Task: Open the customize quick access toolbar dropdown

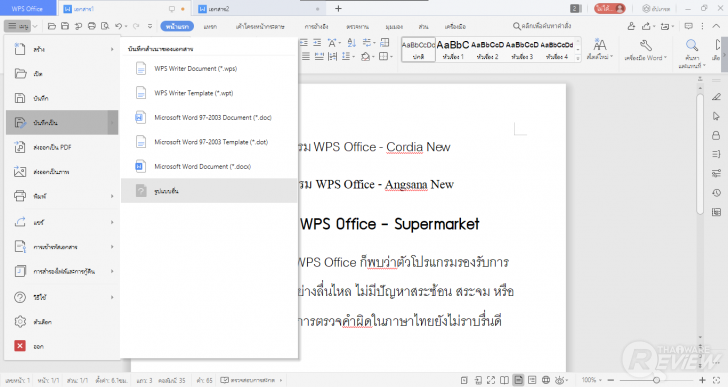Action: pyautogui.click(x=150, y=26)
